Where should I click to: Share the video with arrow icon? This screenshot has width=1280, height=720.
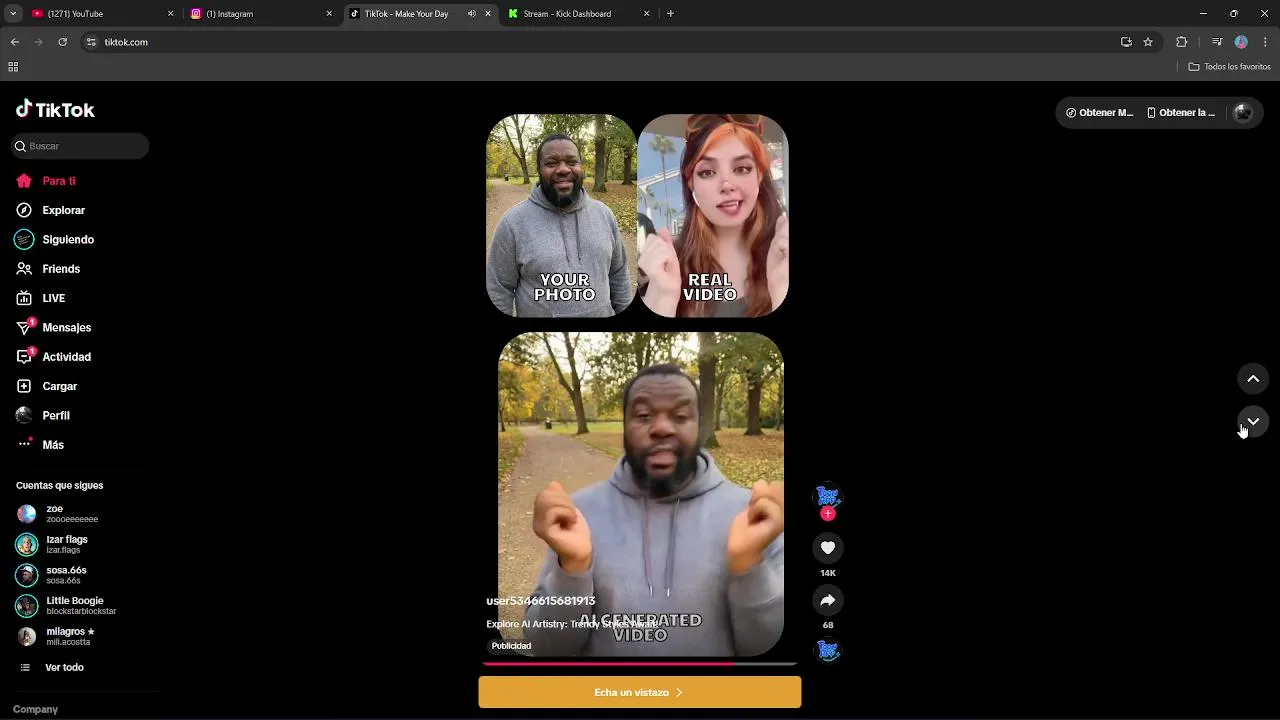click(828, 600)
